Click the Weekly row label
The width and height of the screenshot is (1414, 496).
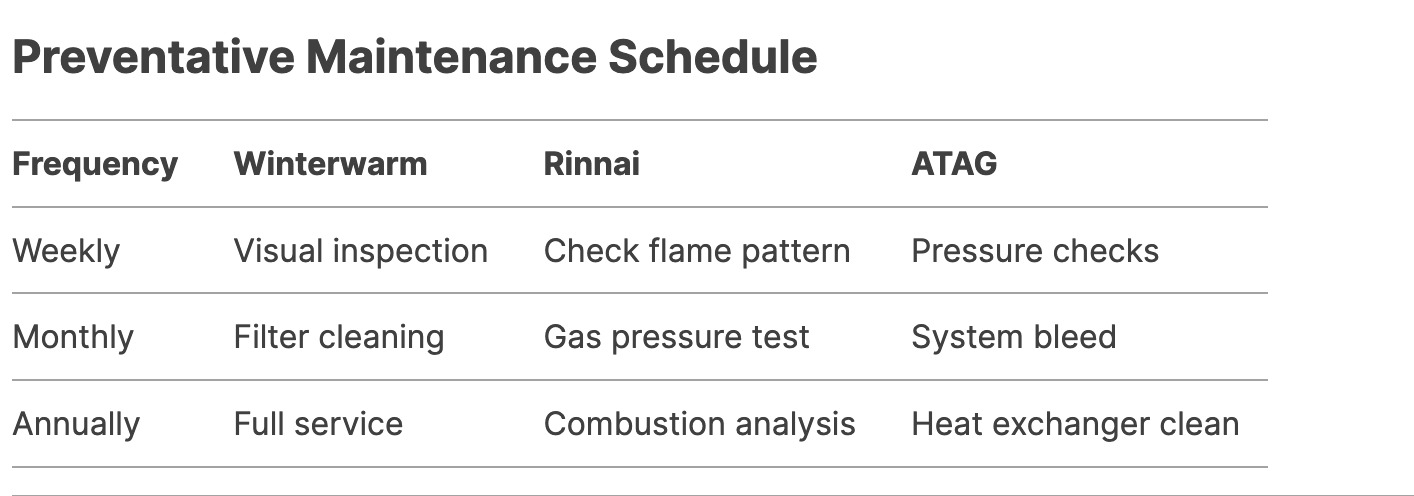[x=66, y=251]
